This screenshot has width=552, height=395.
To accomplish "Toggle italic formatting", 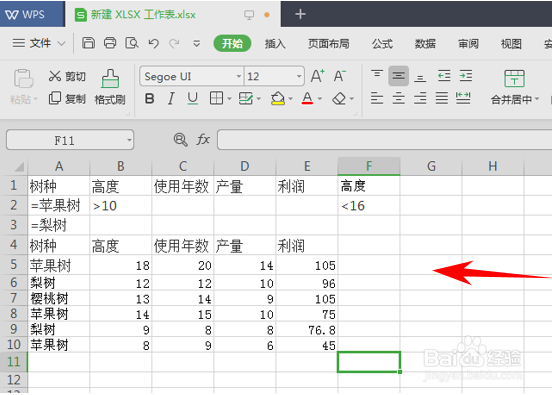I will click(x=171, y=99).
